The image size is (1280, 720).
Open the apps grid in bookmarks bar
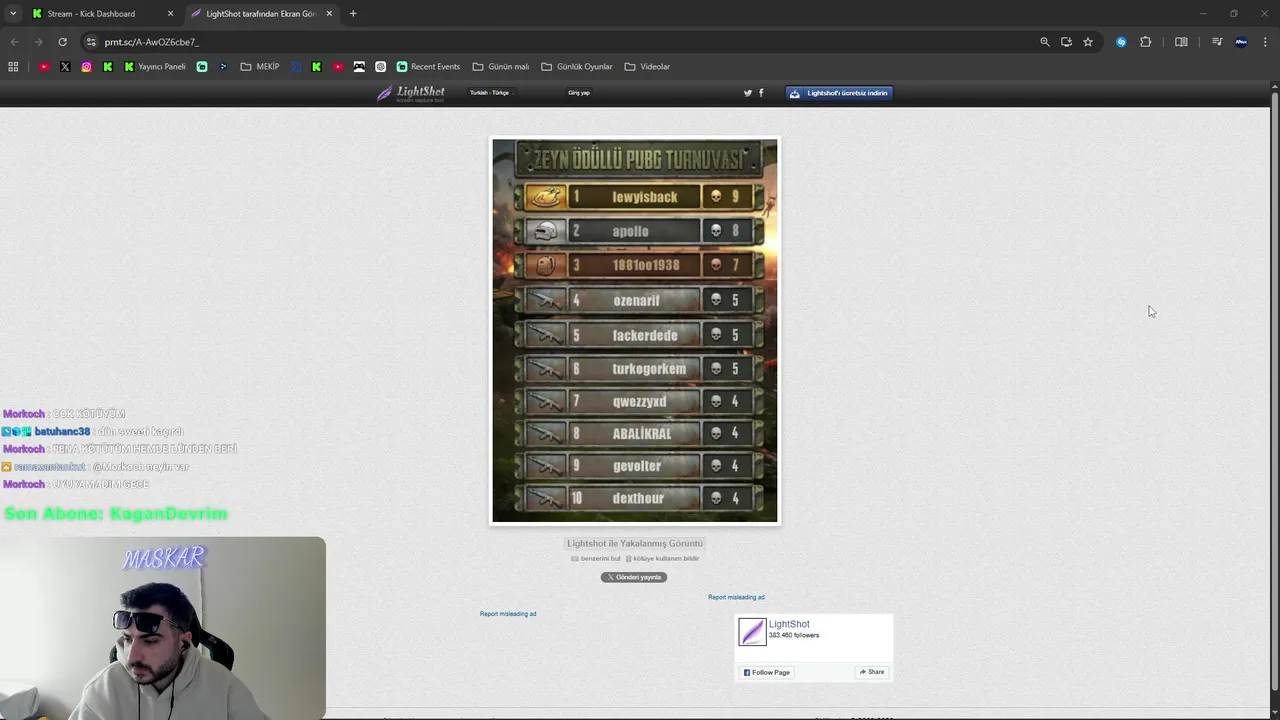[13, 67]
